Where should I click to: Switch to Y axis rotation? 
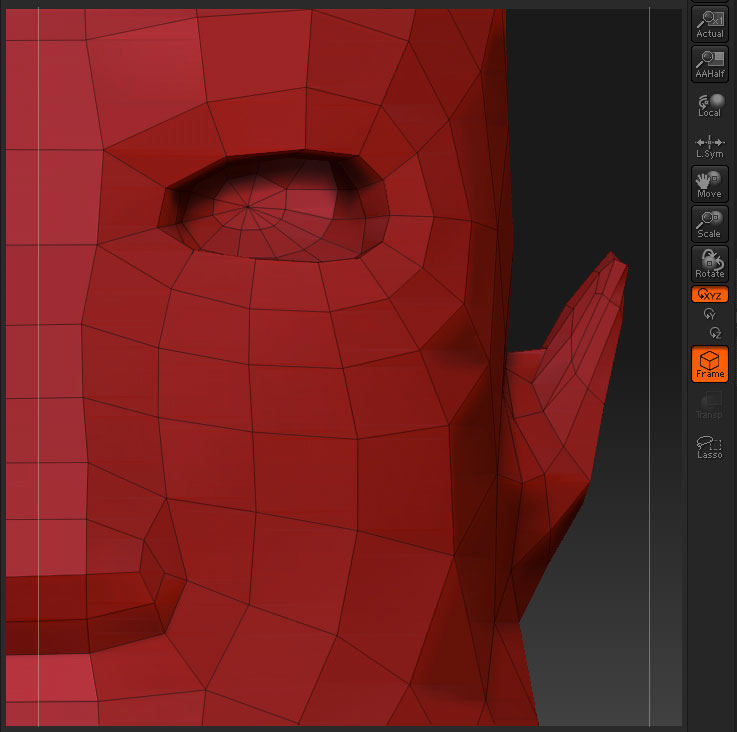click(709, 314)
